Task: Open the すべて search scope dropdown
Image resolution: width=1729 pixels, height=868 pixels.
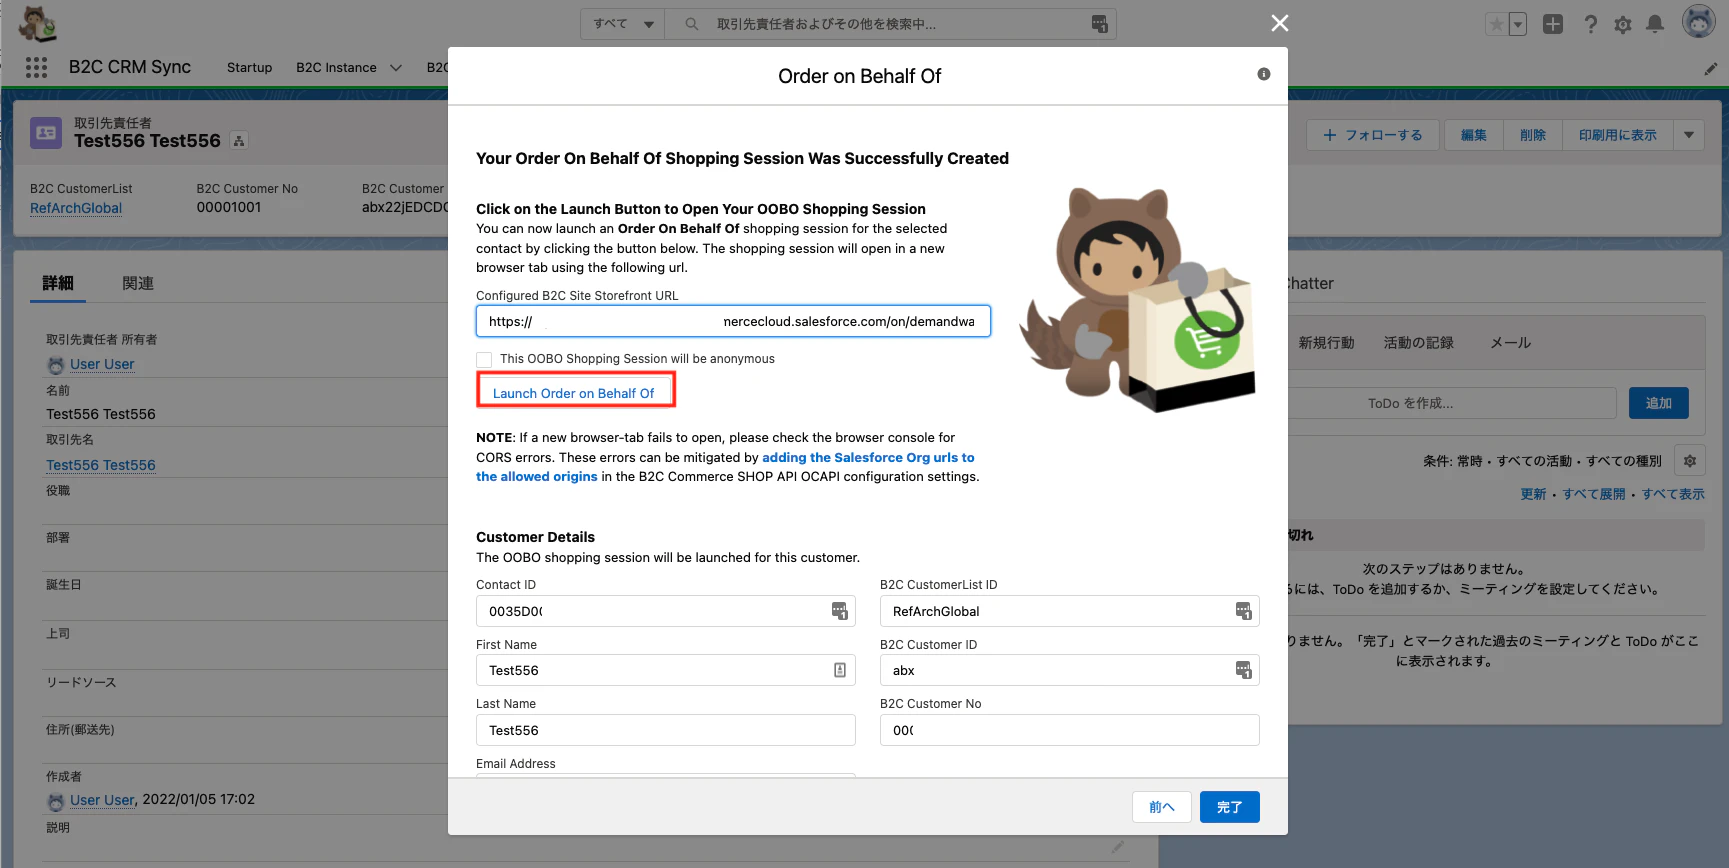Action: (625, 24)
